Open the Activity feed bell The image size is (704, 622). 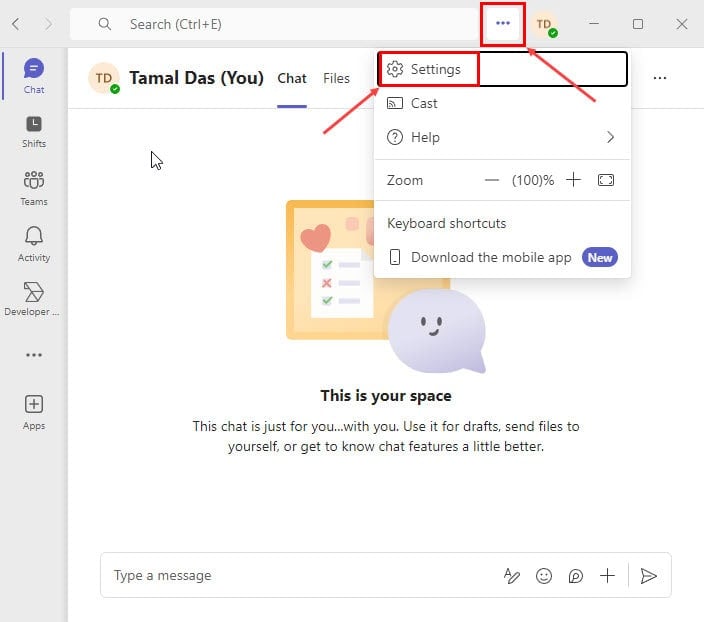(x=34, y=244)
